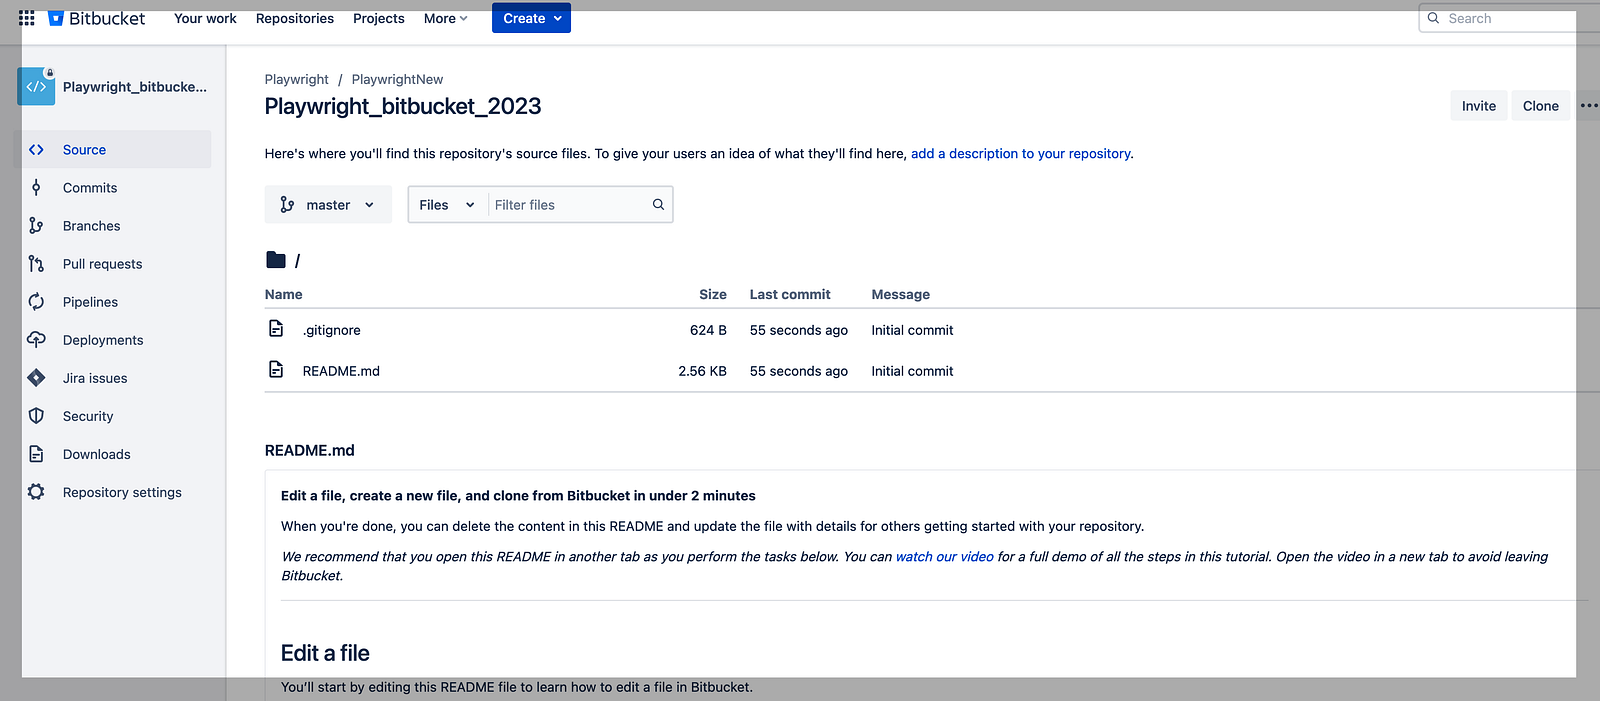Open Branches icon in sidebar
This screenshot has width=1600, height=701.
click(x=36, y=226)
